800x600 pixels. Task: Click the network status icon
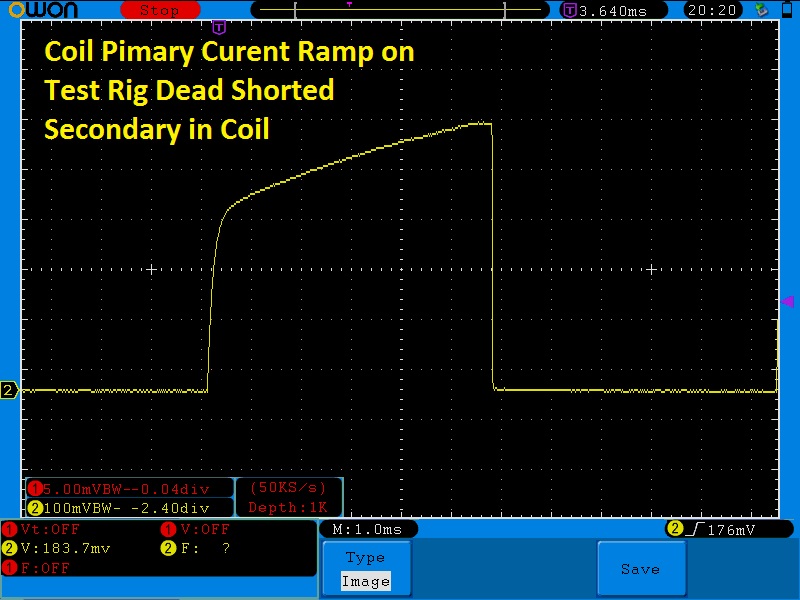[x=761, y=10]
